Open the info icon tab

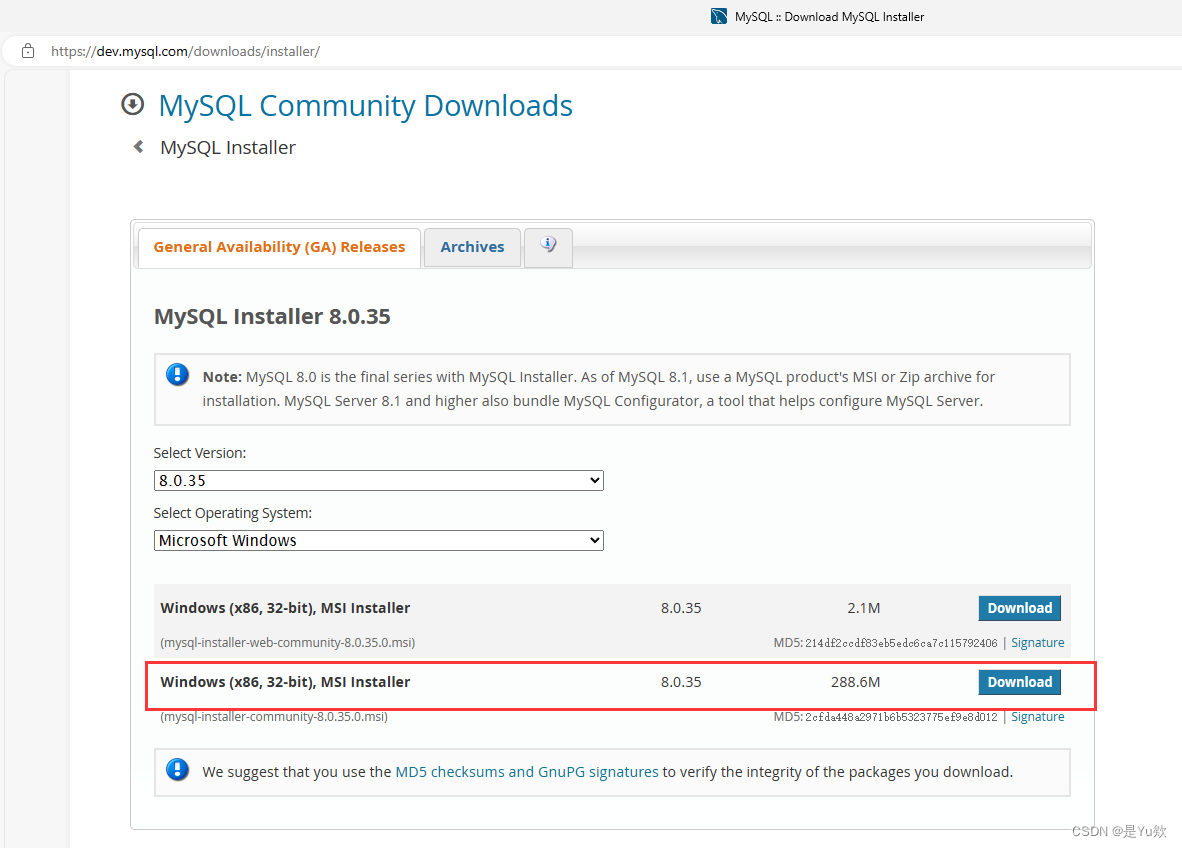548,246
